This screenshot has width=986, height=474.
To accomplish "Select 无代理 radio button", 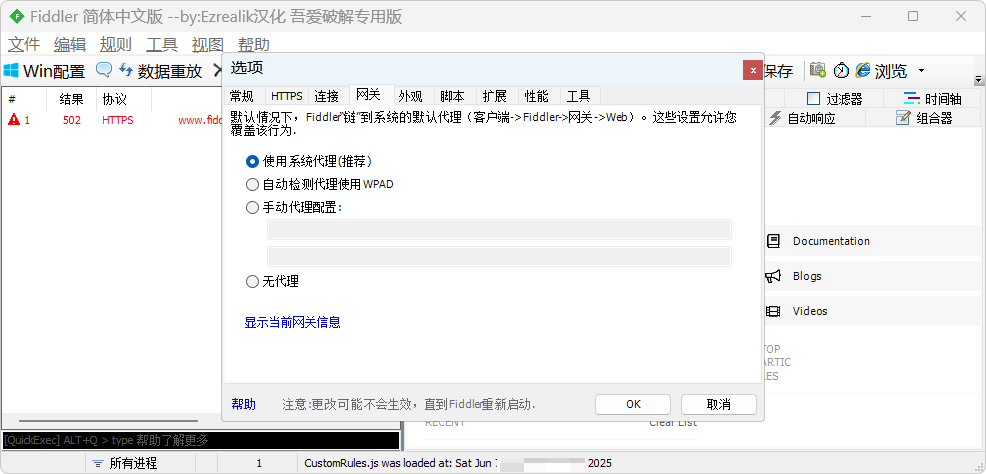I will (252, 282).
